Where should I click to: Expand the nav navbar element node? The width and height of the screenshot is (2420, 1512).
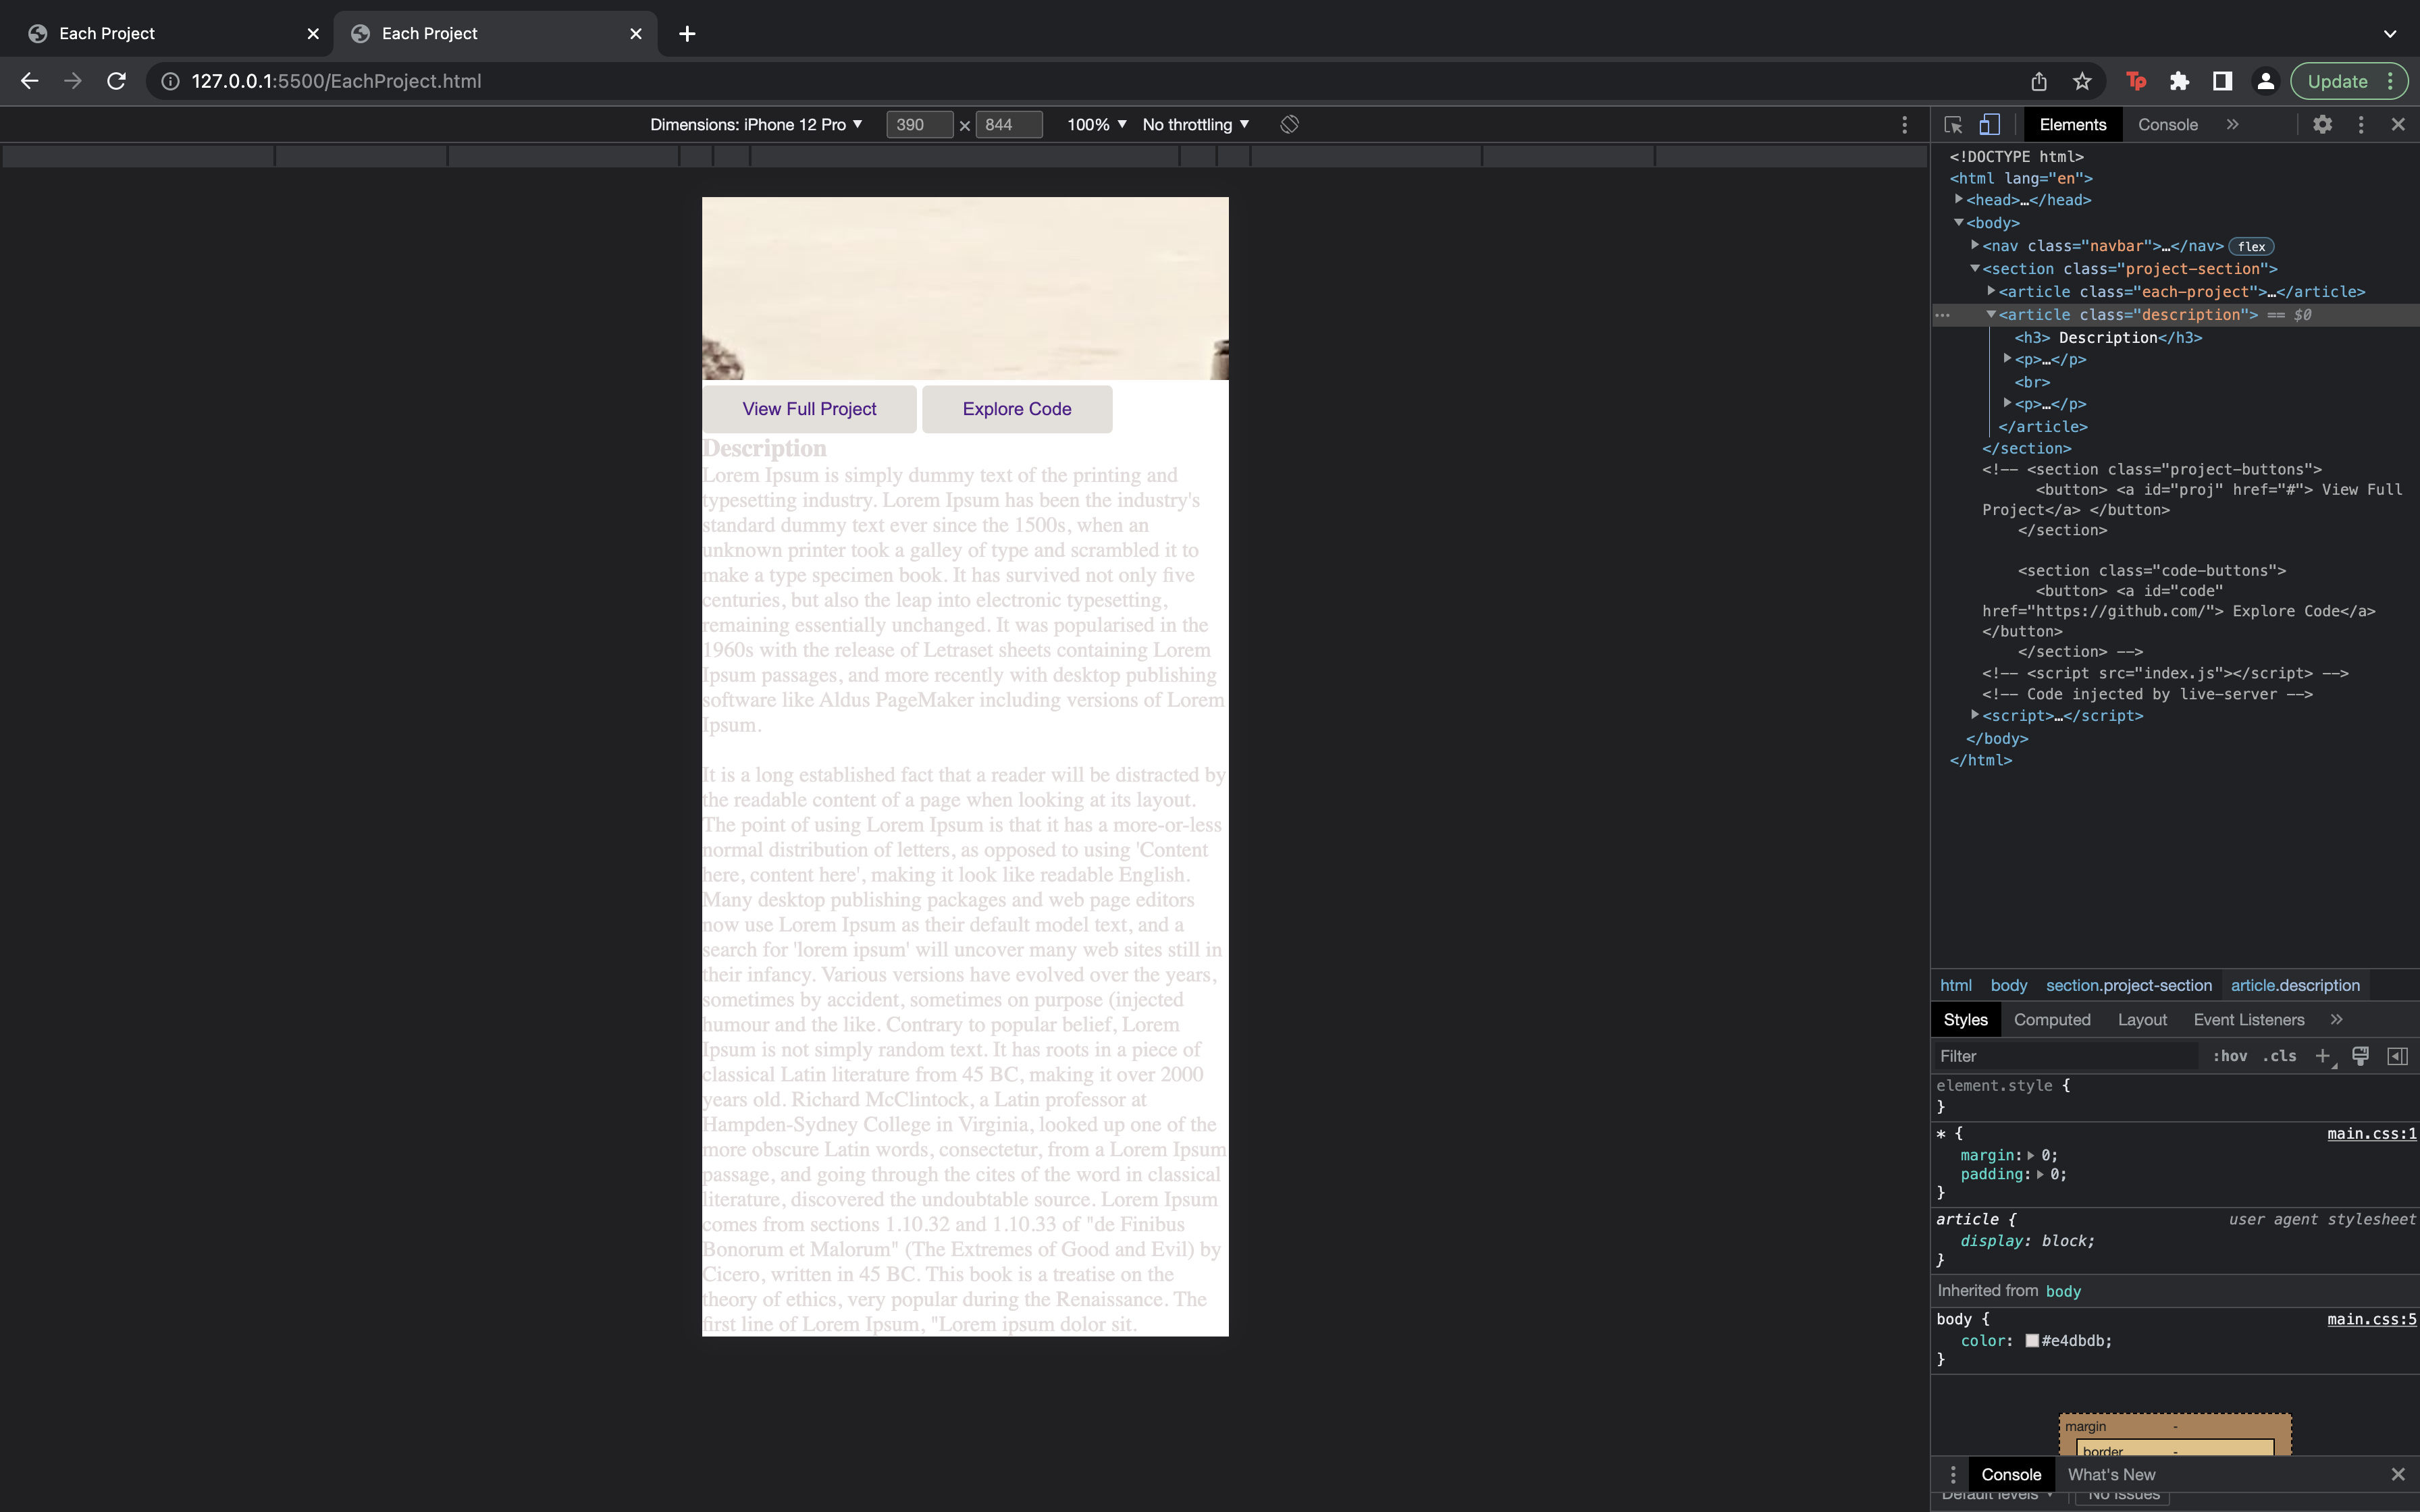(x=1975, y=245)
